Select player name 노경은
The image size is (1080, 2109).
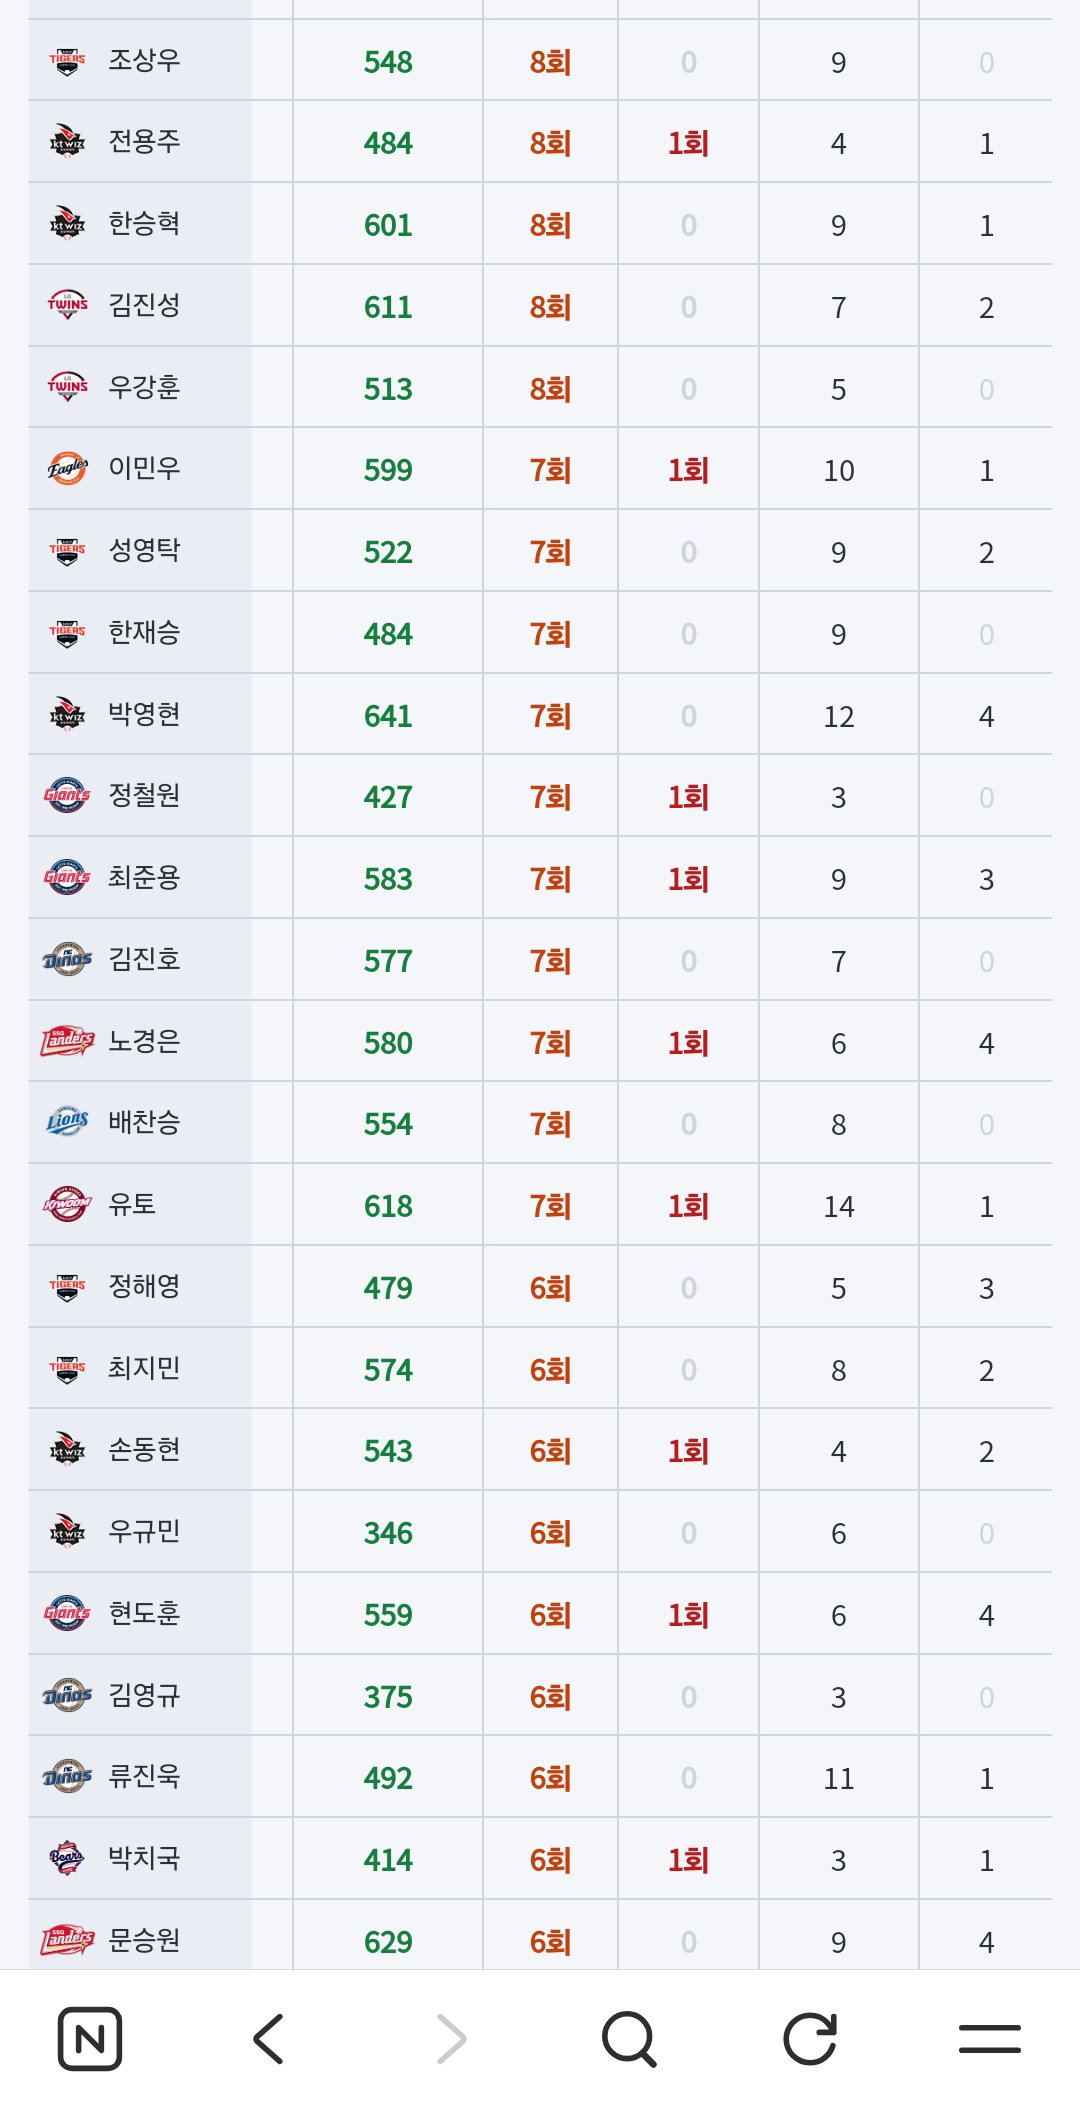pyautogui.click(x=144, y=1041)
